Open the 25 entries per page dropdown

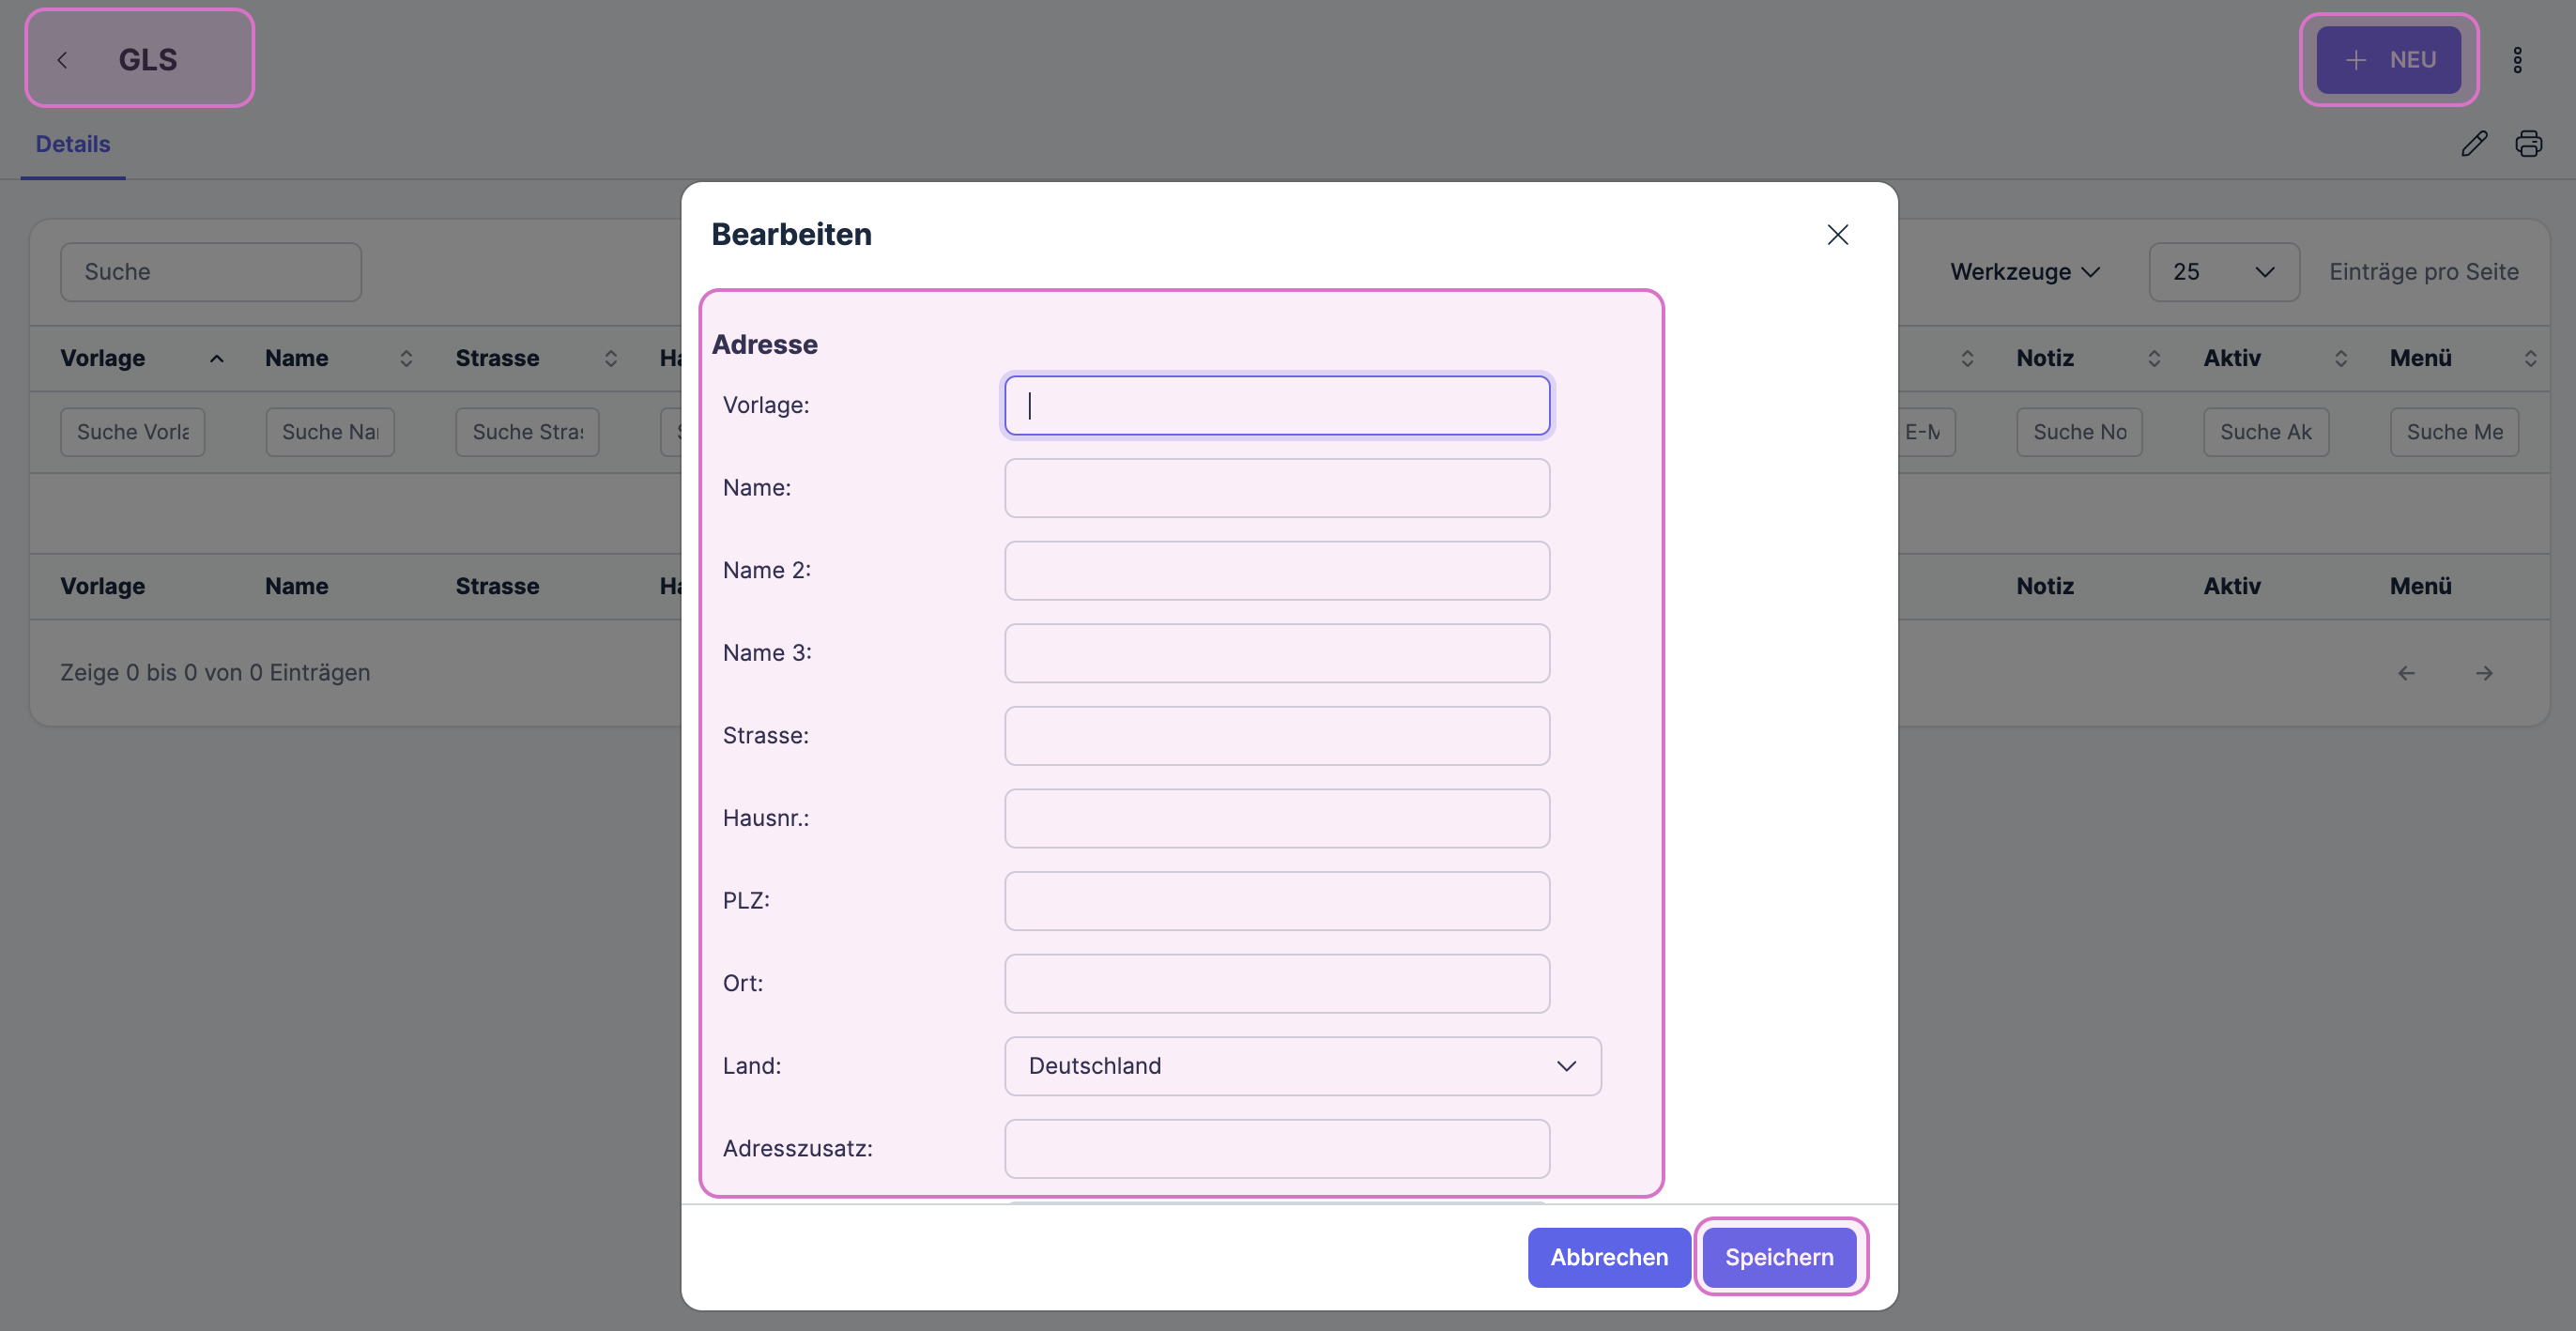click(2223, 272)
